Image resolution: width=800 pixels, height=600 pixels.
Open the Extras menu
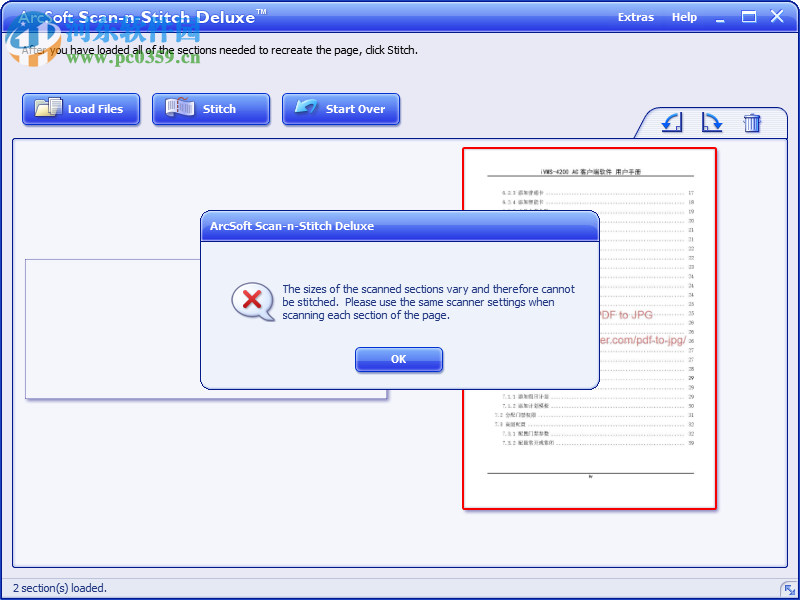(x=636, y=17)
